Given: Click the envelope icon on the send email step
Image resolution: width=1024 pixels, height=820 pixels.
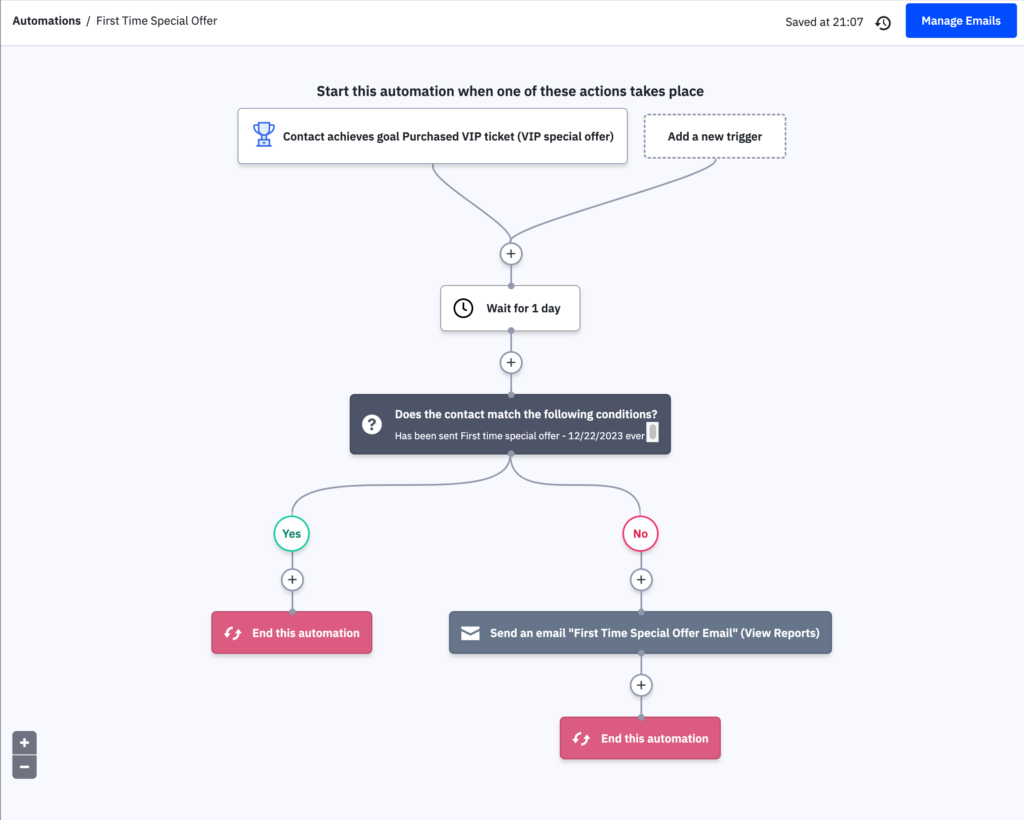Looking at the screenshot, I should 470,632.
